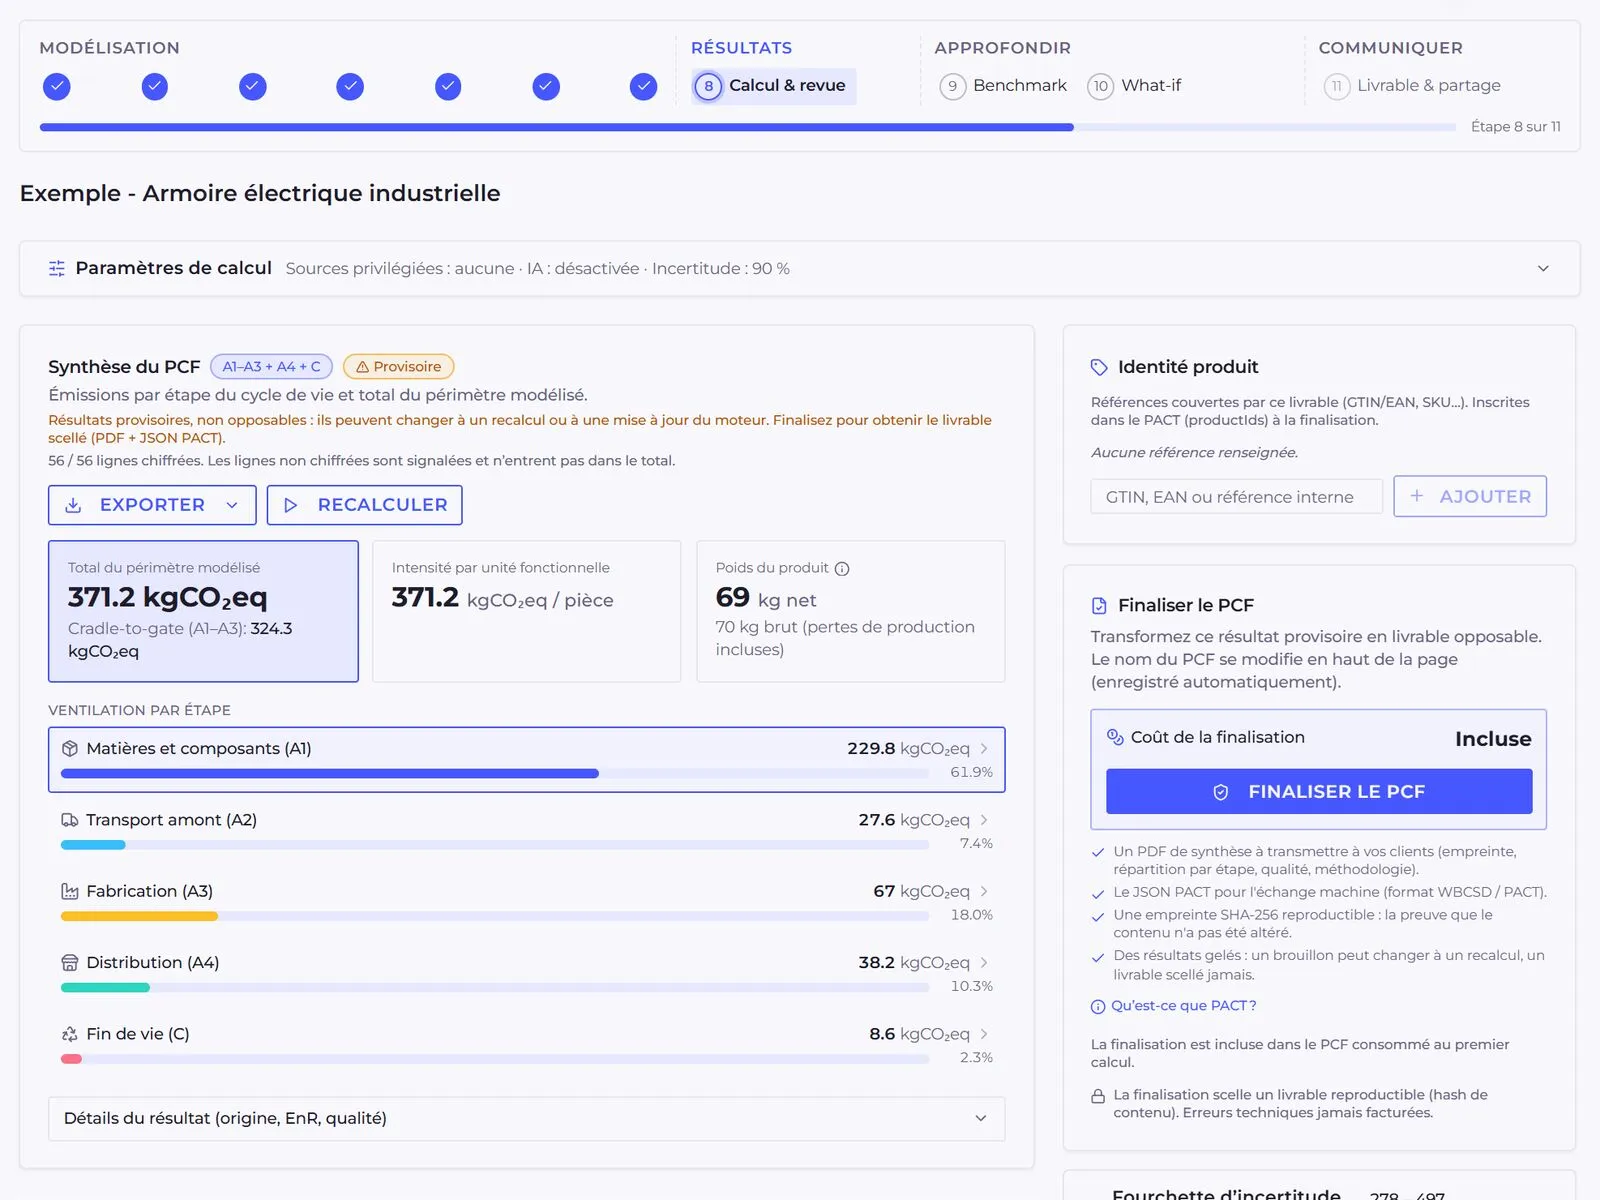Expand Détails du résultat section
The width and height of the screenshot is (1600, 1200).
coord(527,1118)
